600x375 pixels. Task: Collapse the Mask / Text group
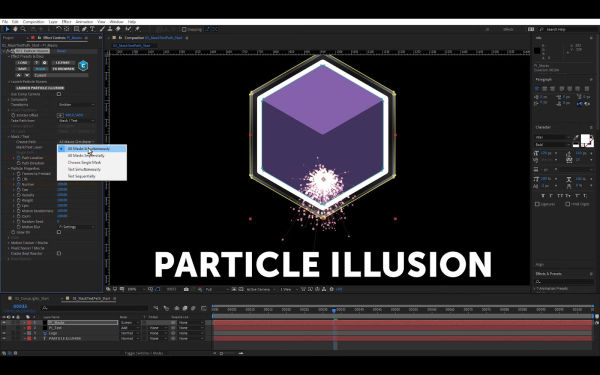(x=9, y=137)
